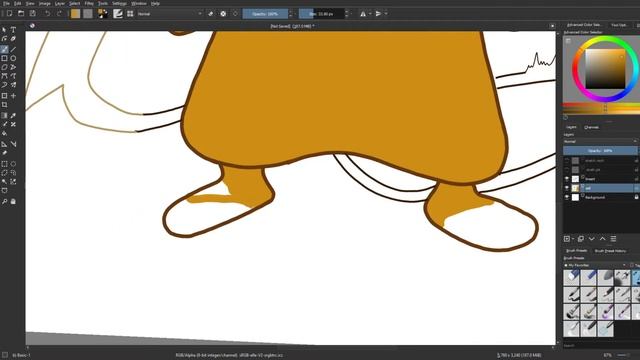Screen dimensions: 640x360
Task: Open the brush presets chooser grid icon
Action: (x=130, y=13)
